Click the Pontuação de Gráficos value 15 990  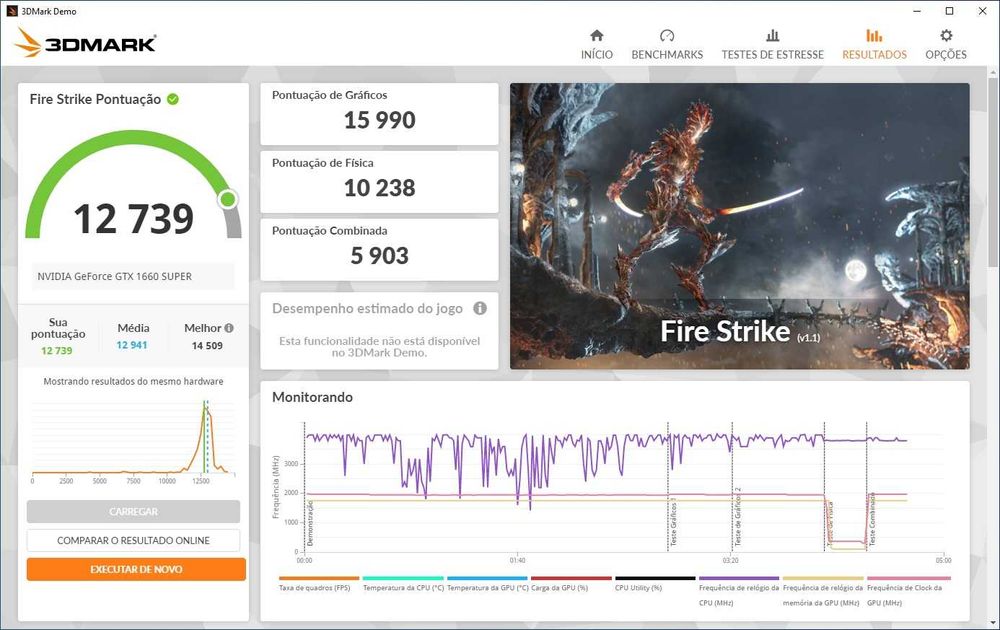[x=379, y=120]
